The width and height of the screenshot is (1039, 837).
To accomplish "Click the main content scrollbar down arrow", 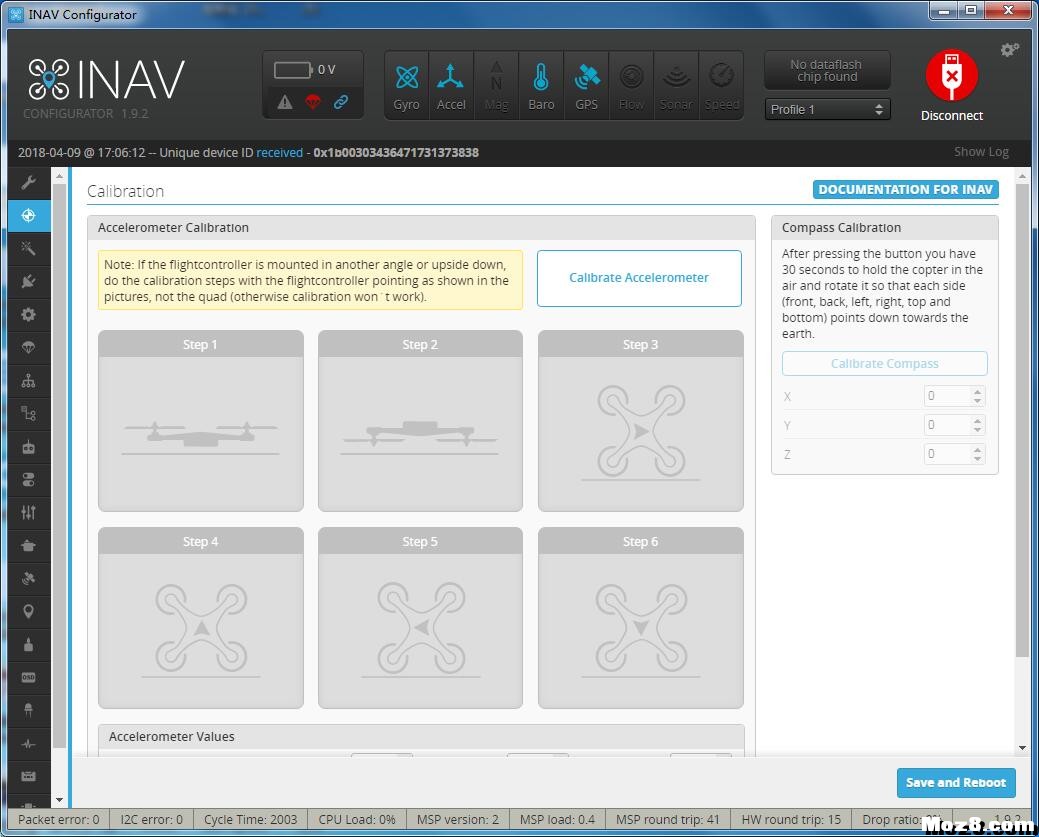I will pos(1022,748).
